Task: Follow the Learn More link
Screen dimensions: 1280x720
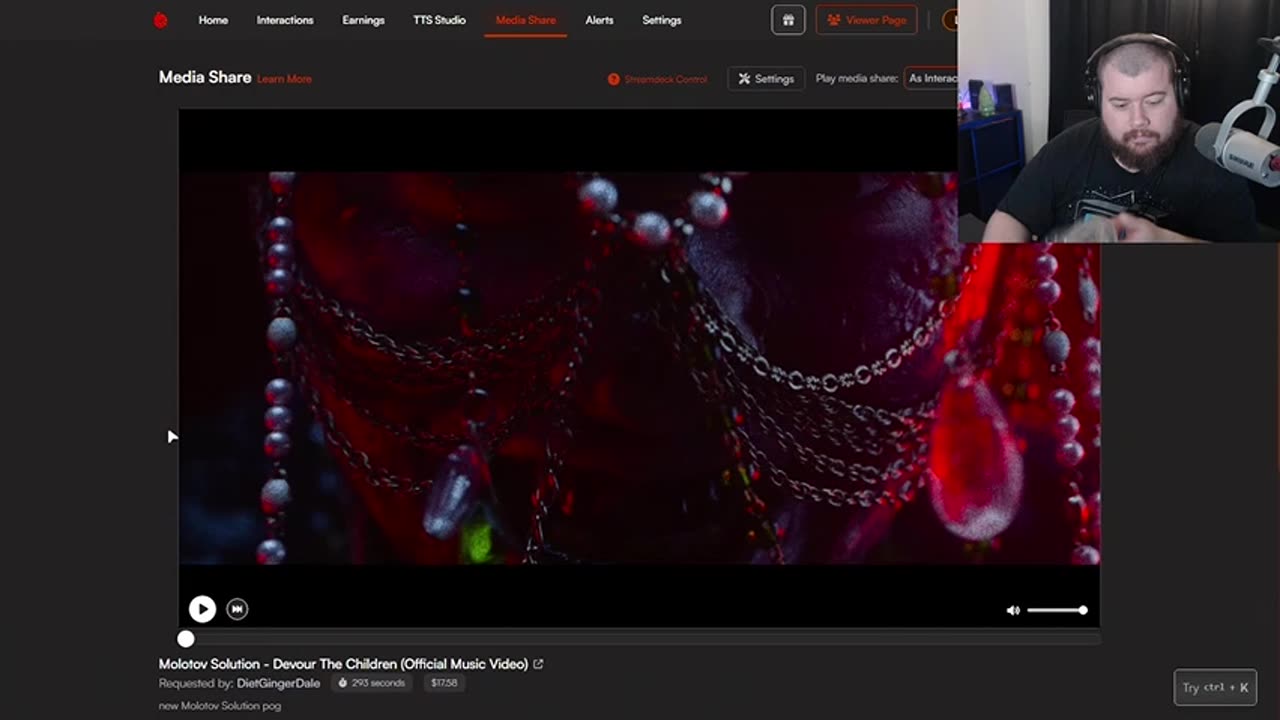Action: click(284, 79)
